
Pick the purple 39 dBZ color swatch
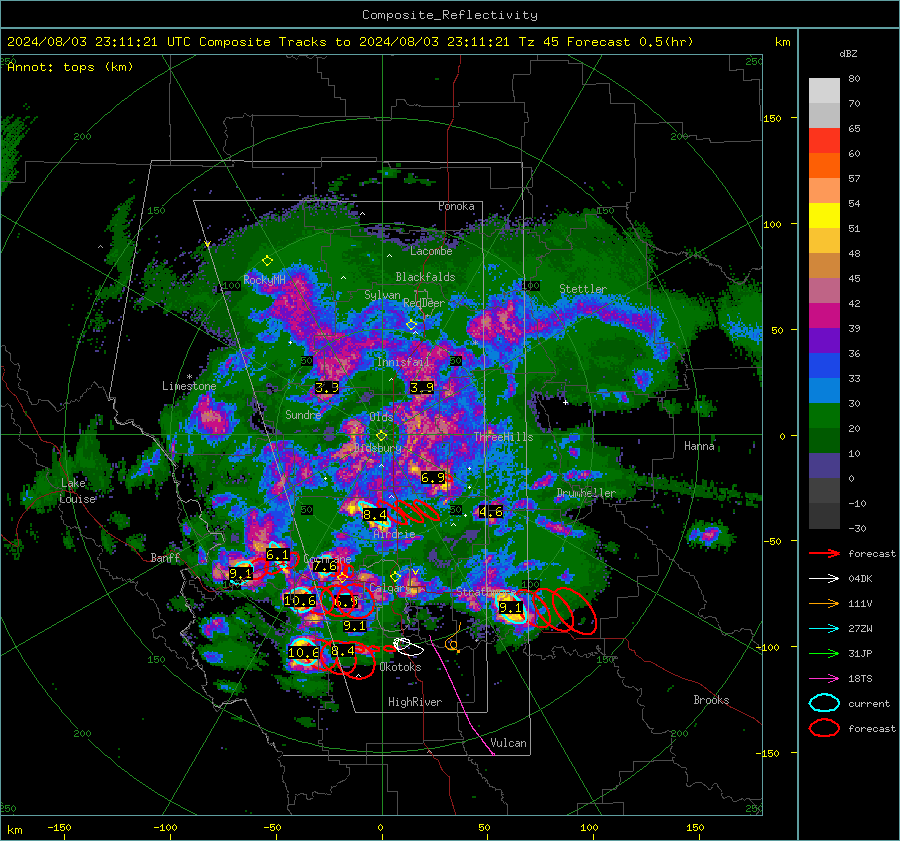click(824, 340)
